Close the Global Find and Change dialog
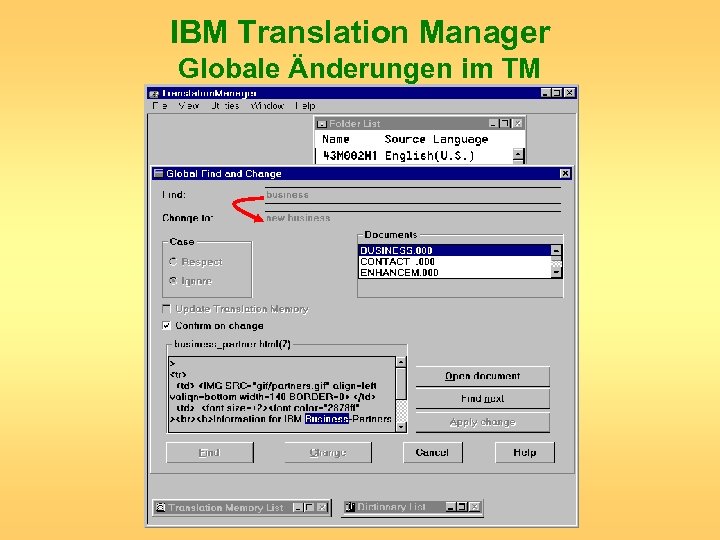 [x=565, y=174]
